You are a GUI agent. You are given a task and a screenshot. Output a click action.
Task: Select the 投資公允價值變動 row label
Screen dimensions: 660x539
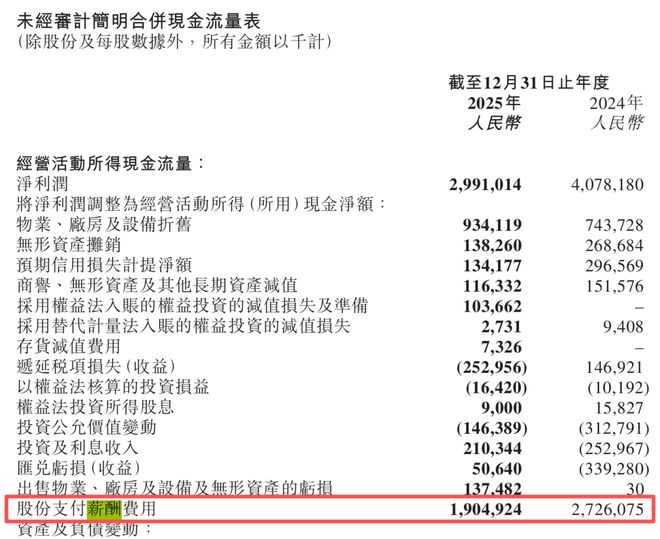click(x=86, y=427)
